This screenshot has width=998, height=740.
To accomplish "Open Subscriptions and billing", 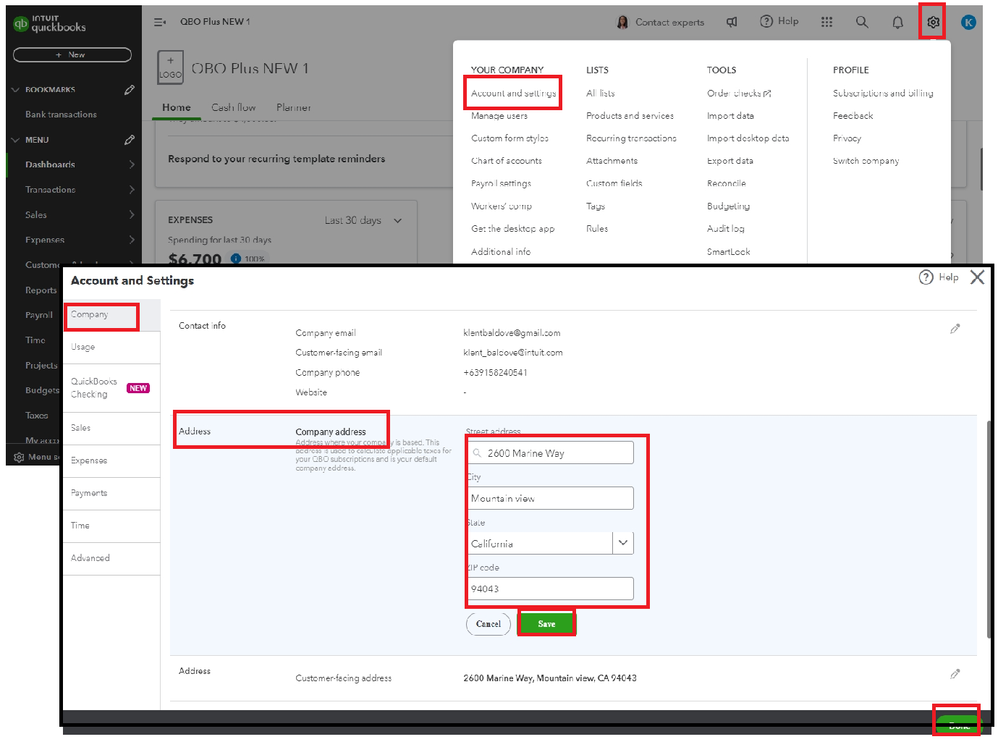I will [x=883, y=93].
